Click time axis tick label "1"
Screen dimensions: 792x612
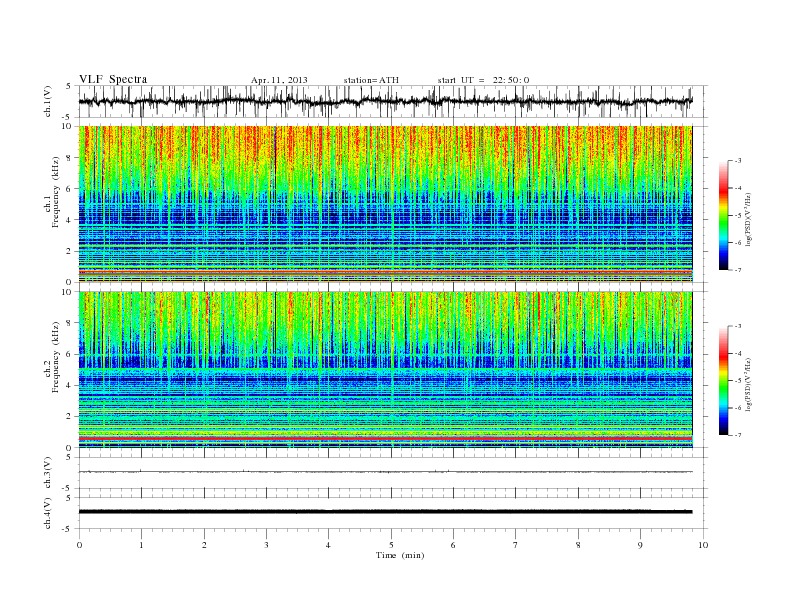pyautogui.click(x=141, y=545)
